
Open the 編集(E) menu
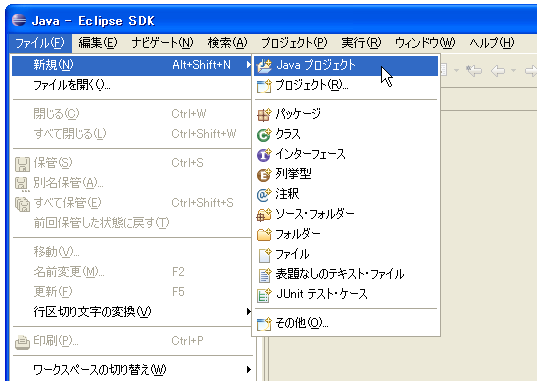click(98, 43)
